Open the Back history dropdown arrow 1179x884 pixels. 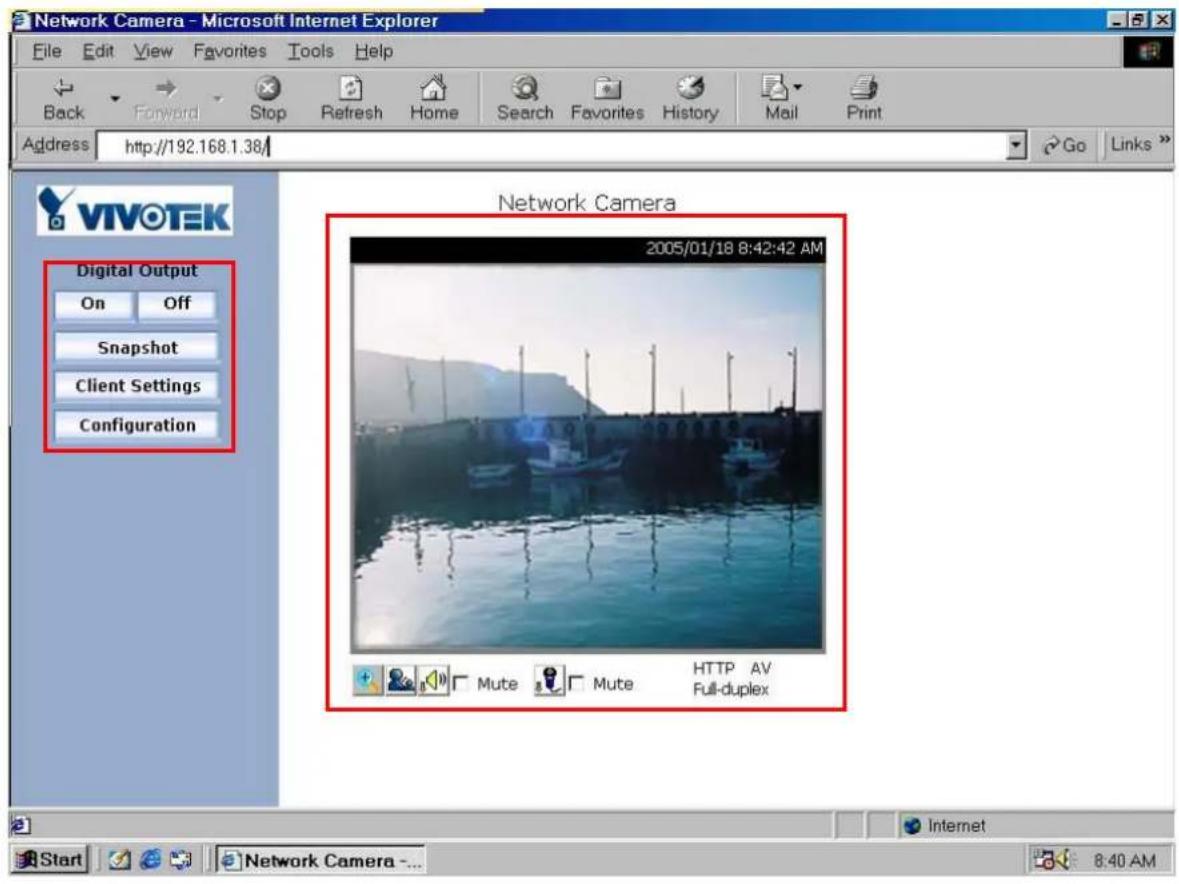115,98
